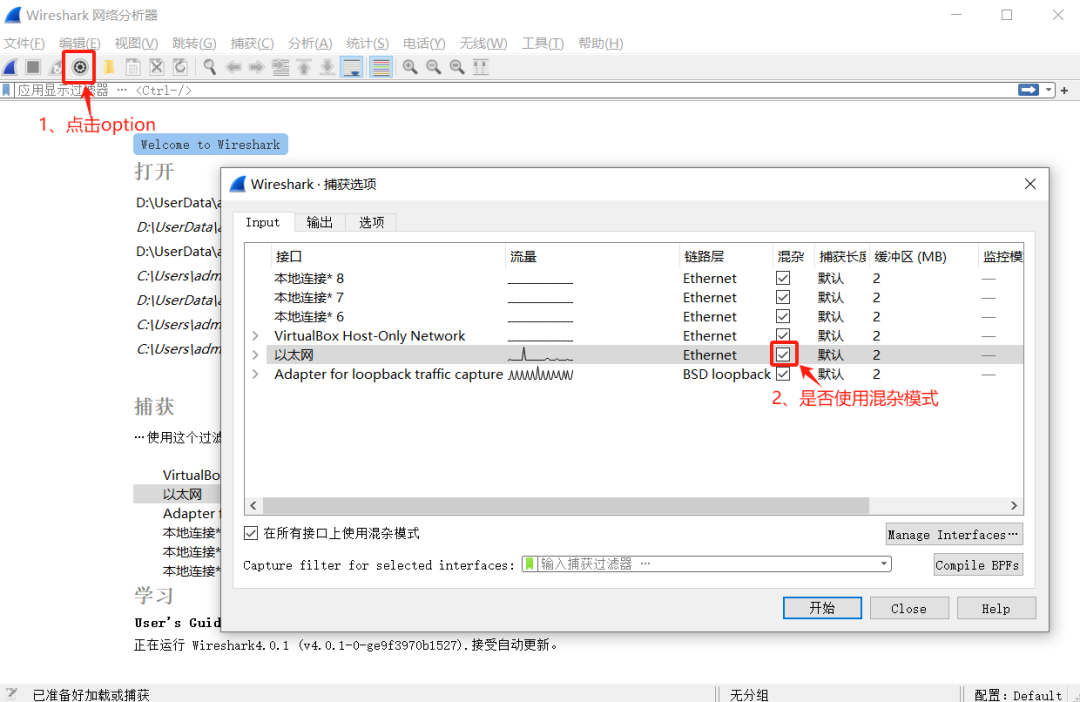Jump to last packet icon
Screen dimensions: 1080x702
coord(328,67)
